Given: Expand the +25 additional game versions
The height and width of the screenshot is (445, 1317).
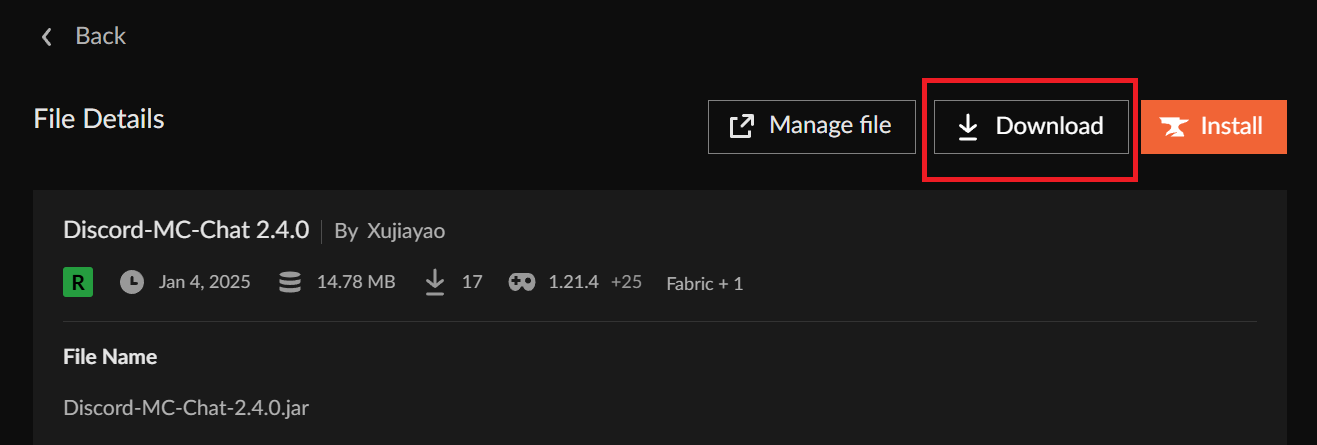Looking at the screenshot, I should click(626, 282).
